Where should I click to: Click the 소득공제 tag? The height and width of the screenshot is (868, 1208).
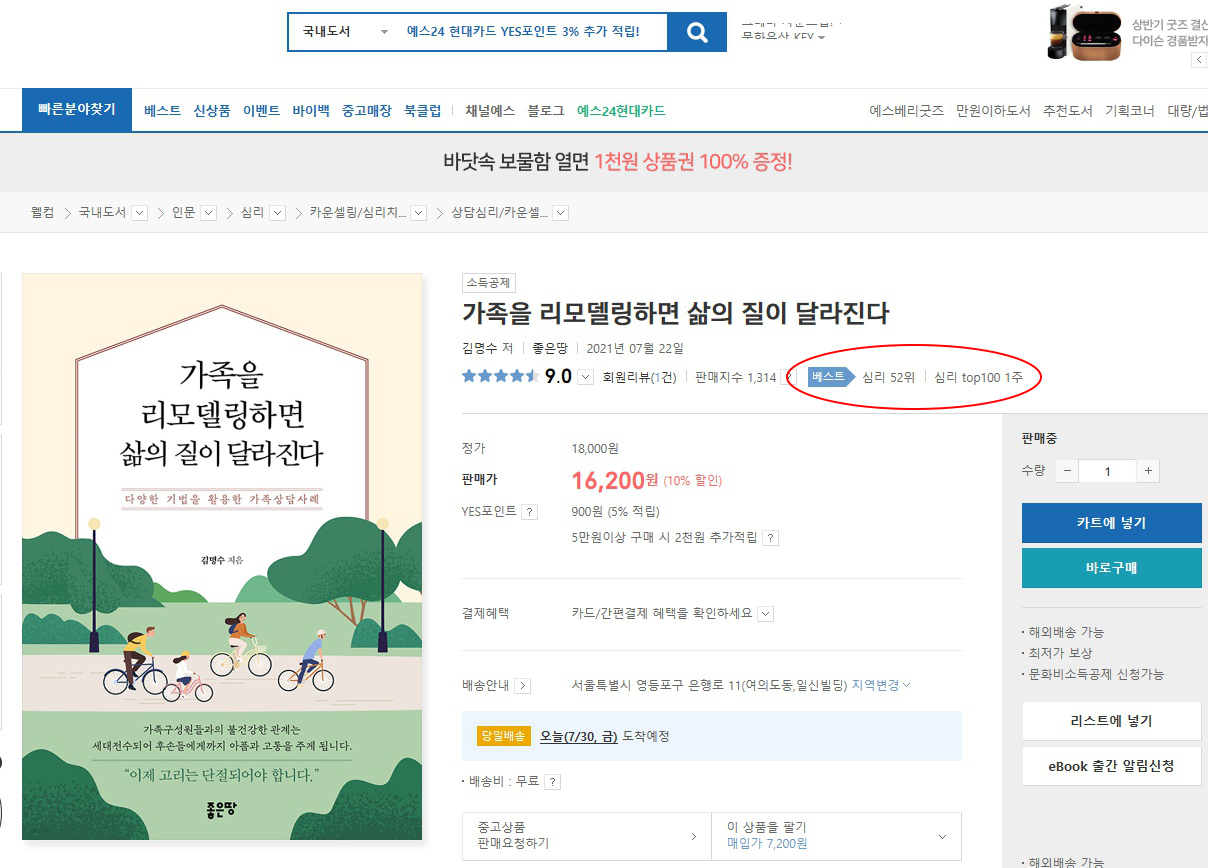tap(489, 283)
